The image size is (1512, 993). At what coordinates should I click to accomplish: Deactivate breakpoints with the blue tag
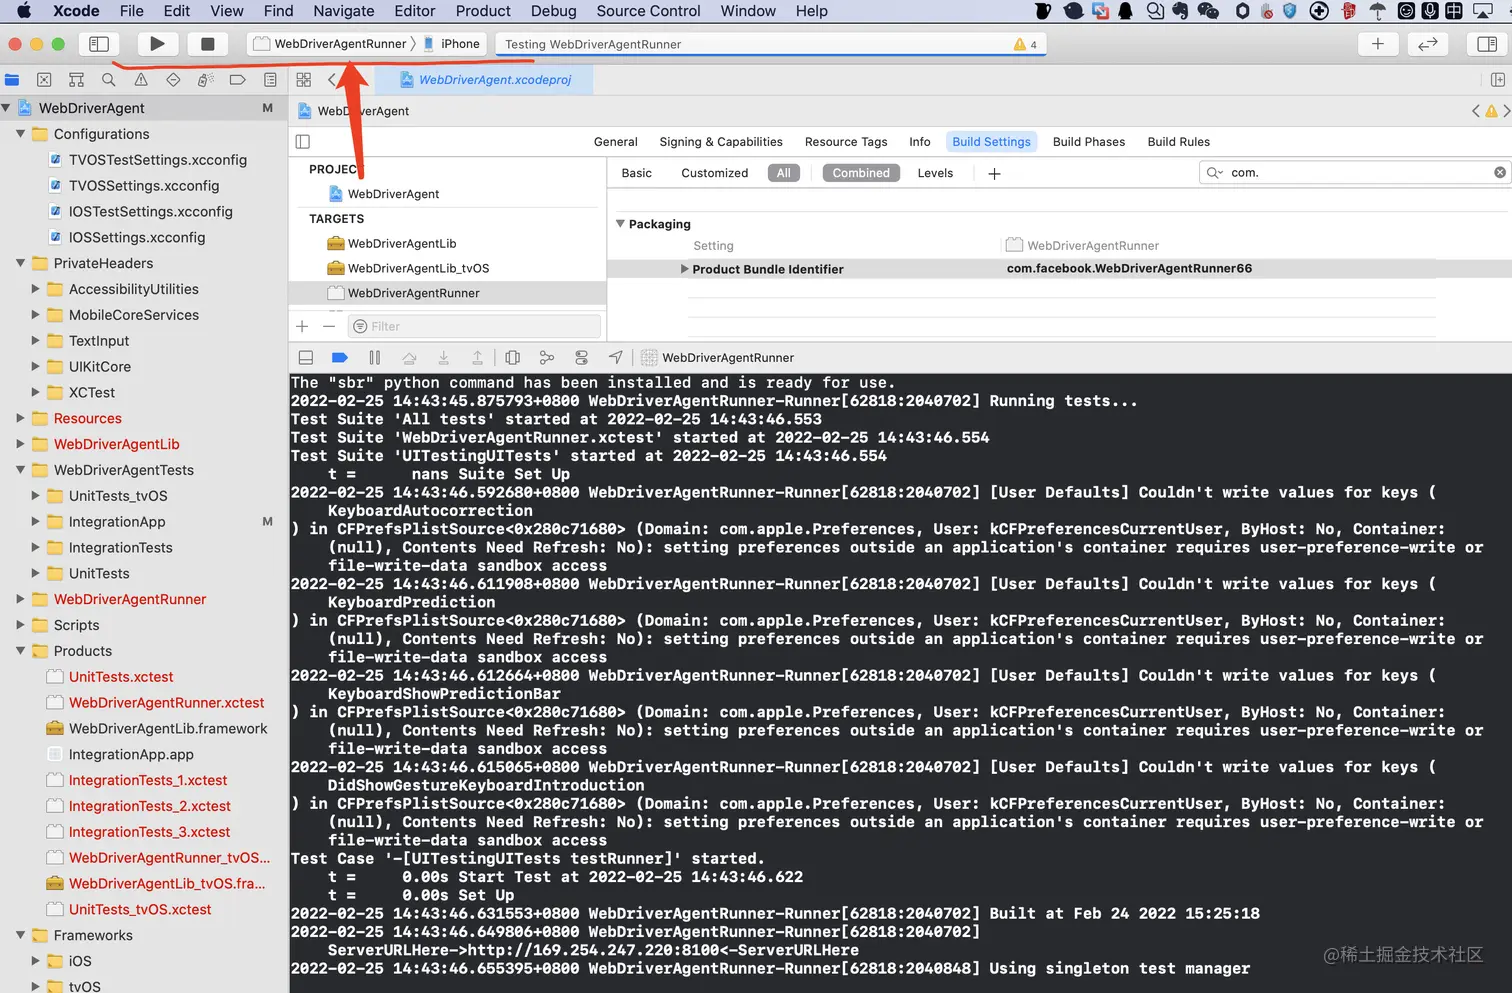click(x=340, y=358)
